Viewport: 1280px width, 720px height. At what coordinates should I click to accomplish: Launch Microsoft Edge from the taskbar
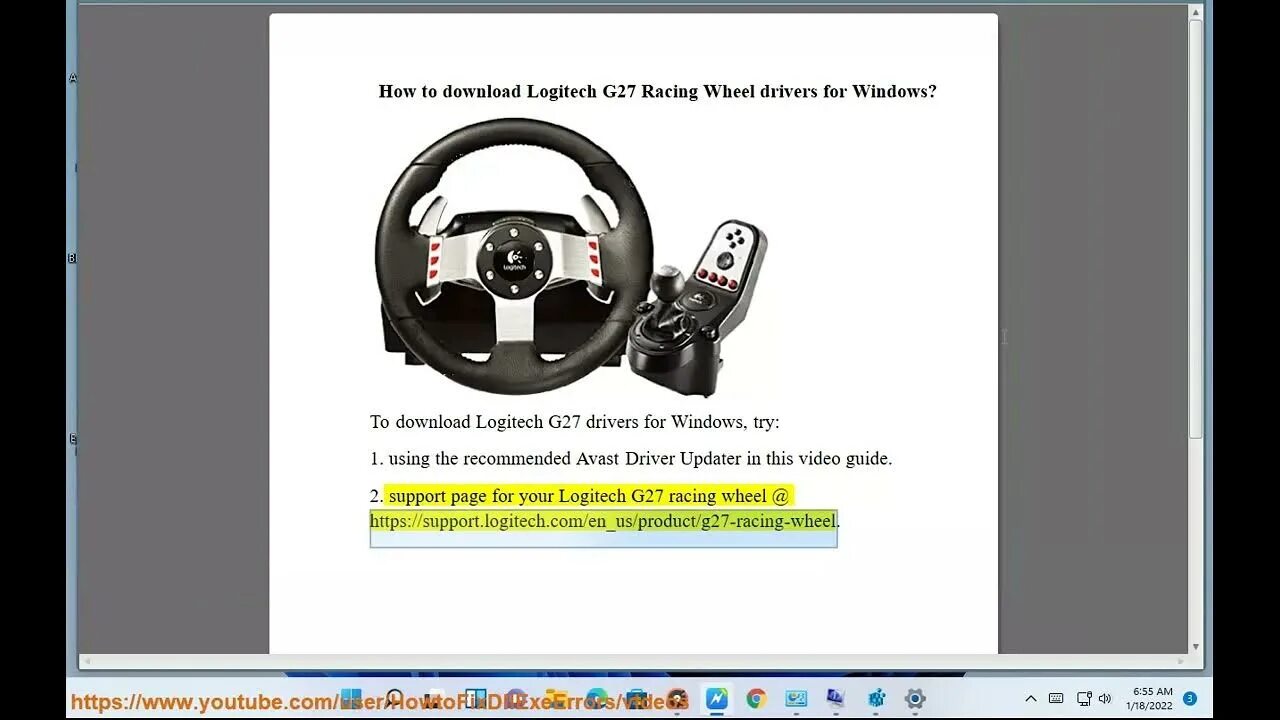[597, 699]
